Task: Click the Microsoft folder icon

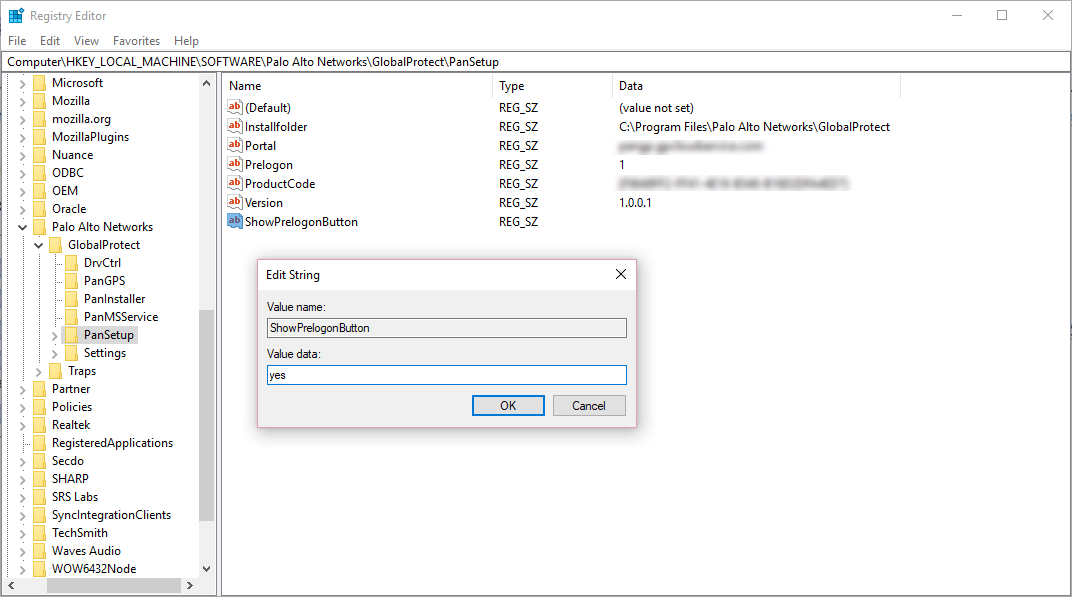Action: [40, 83]
